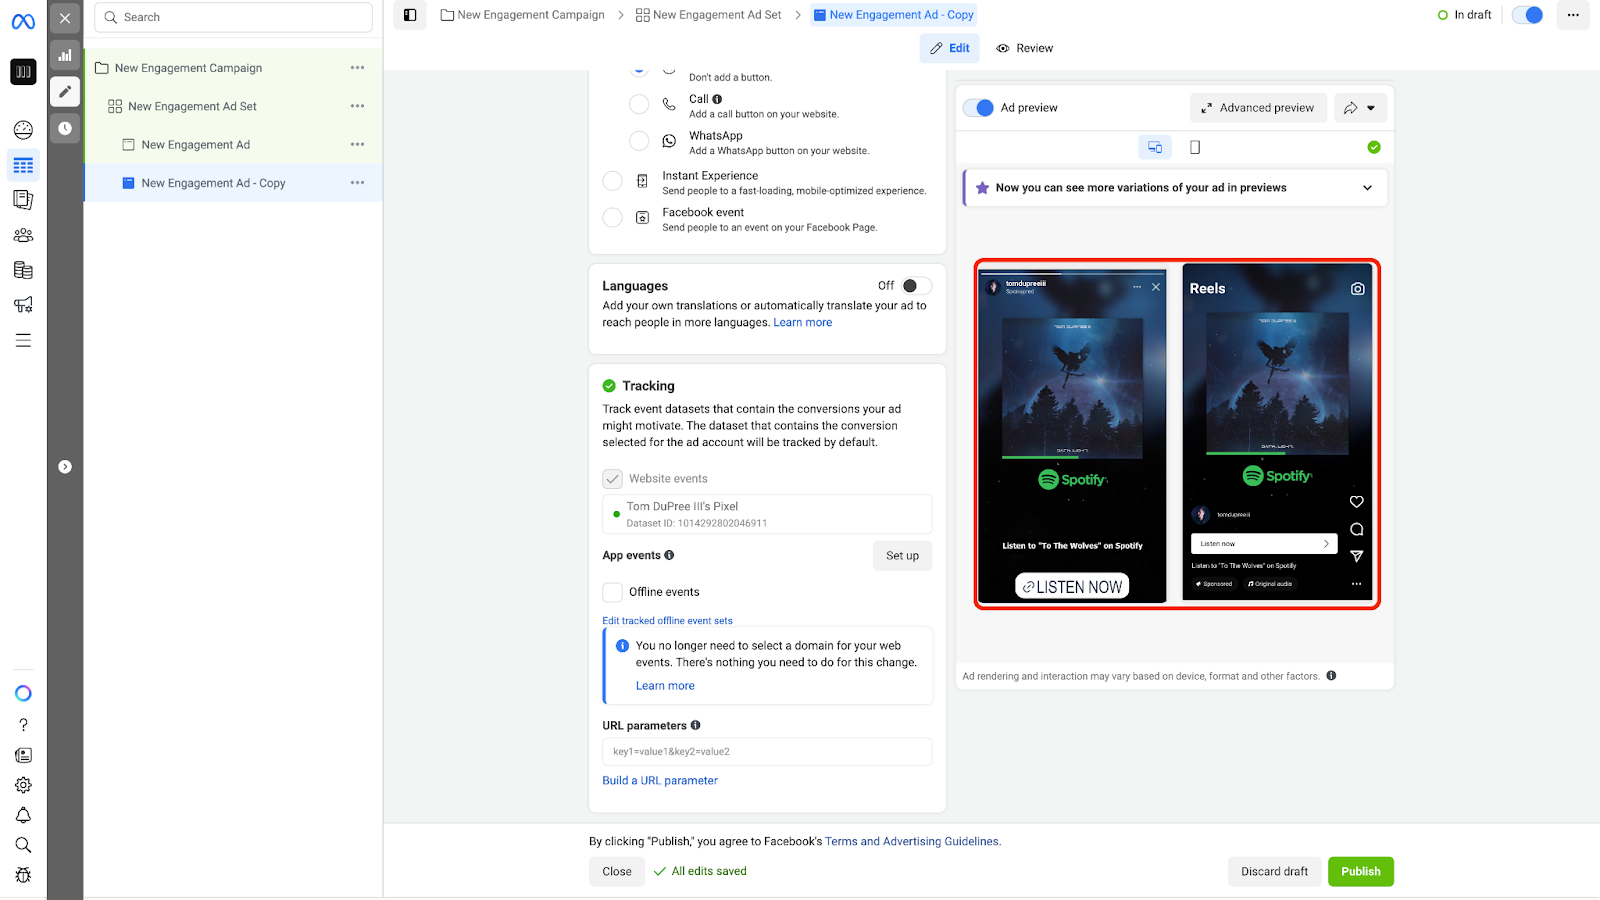Open the account overview gauge icon

23,130
